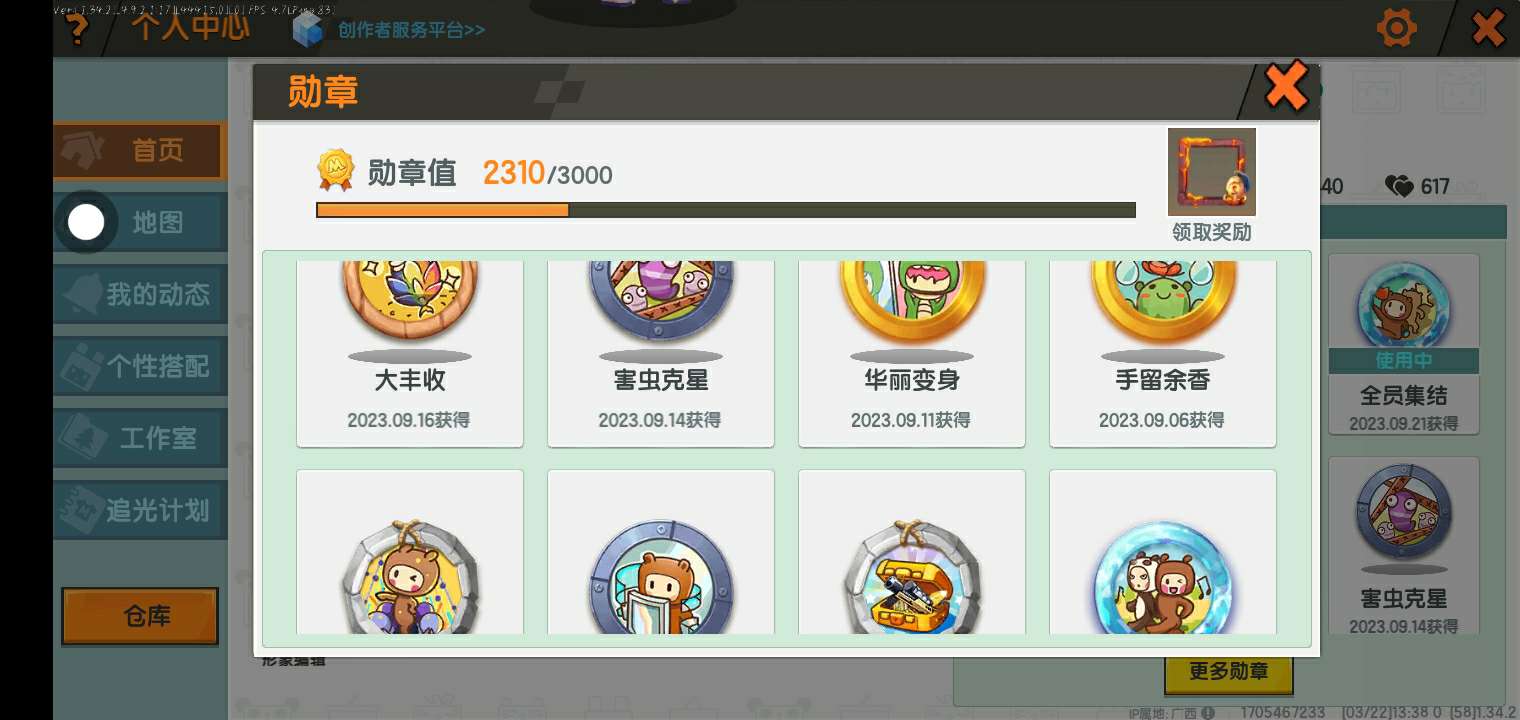Screen dimensions: 1520x720
Task: Tap the dancing bear stone medal icon
Action: tap(410, 552)
